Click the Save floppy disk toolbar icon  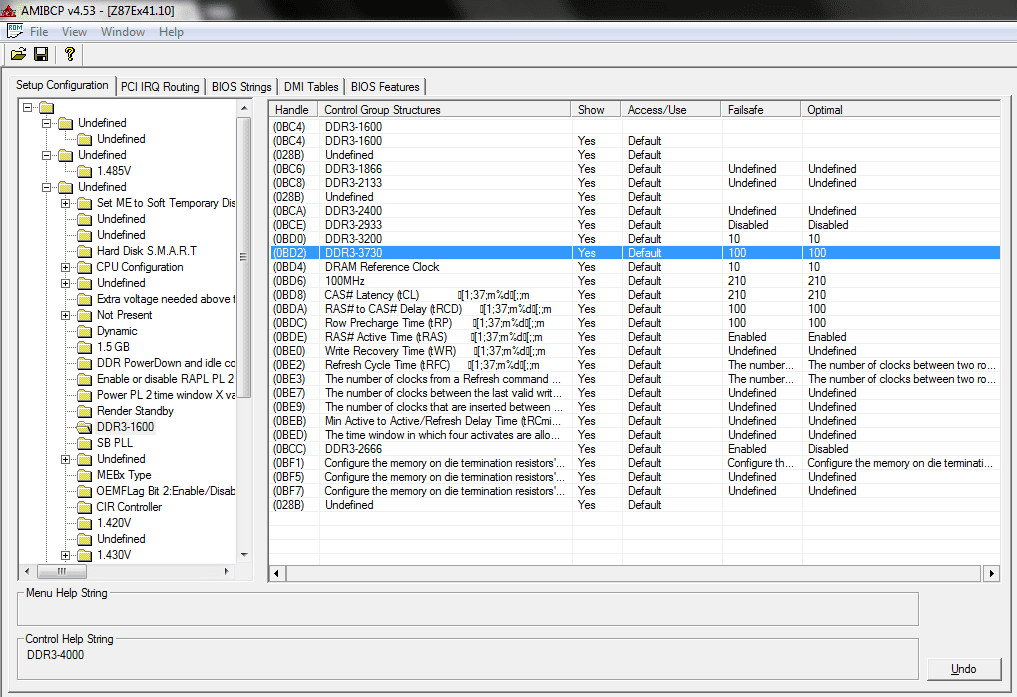point(41,54)
